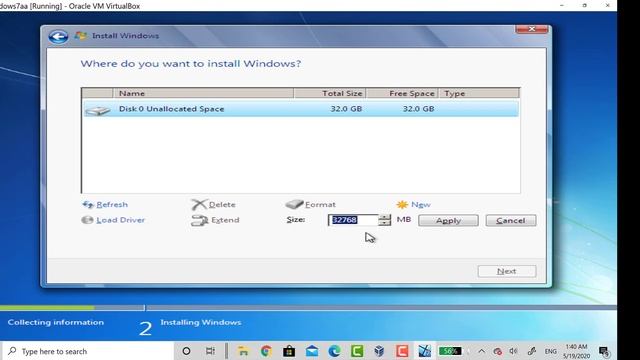Open Google Chrome from the taskbar

(x=266, y=351)
